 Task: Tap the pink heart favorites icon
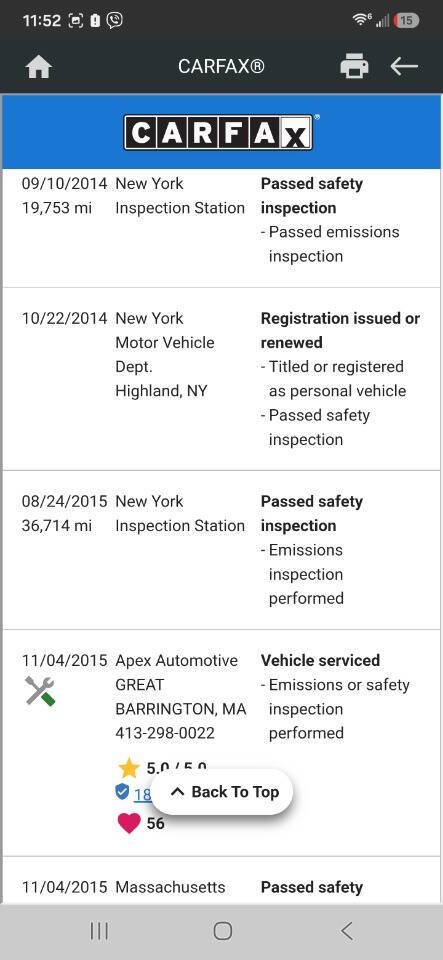pos(128,823)
